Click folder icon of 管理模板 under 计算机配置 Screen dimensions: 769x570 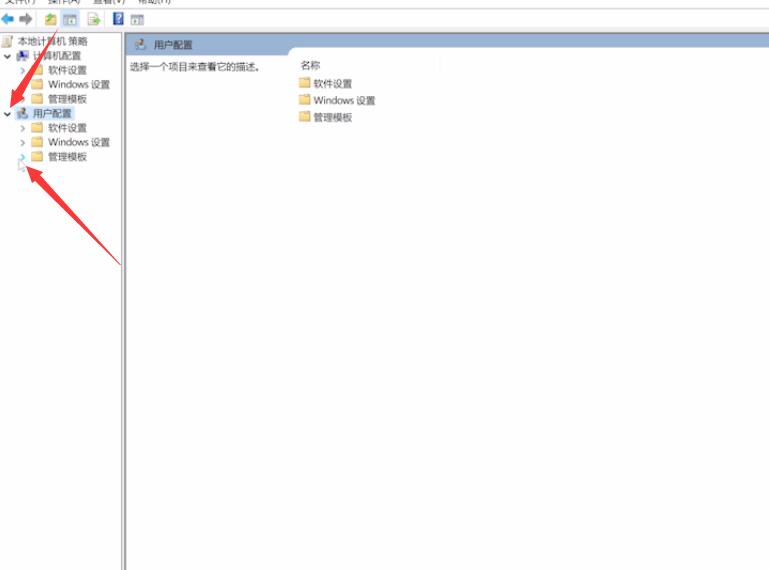coord(37,99)
